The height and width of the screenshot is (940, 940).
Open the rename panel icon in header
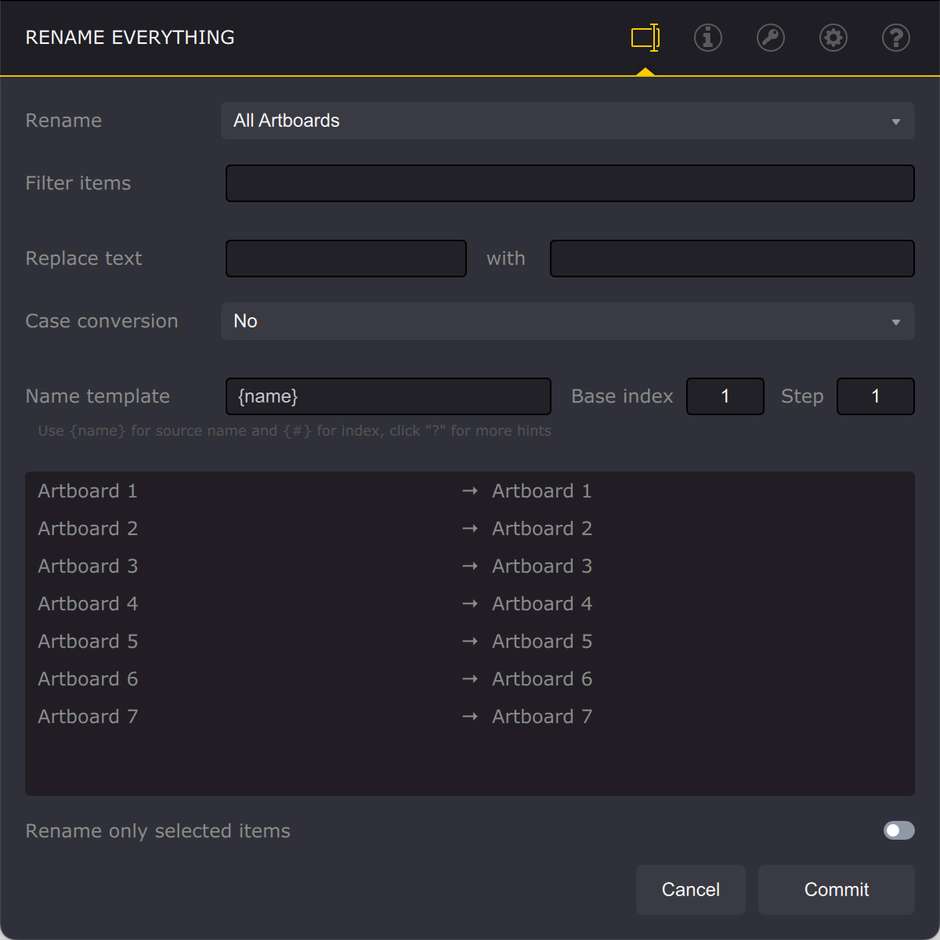pos(645,37)
